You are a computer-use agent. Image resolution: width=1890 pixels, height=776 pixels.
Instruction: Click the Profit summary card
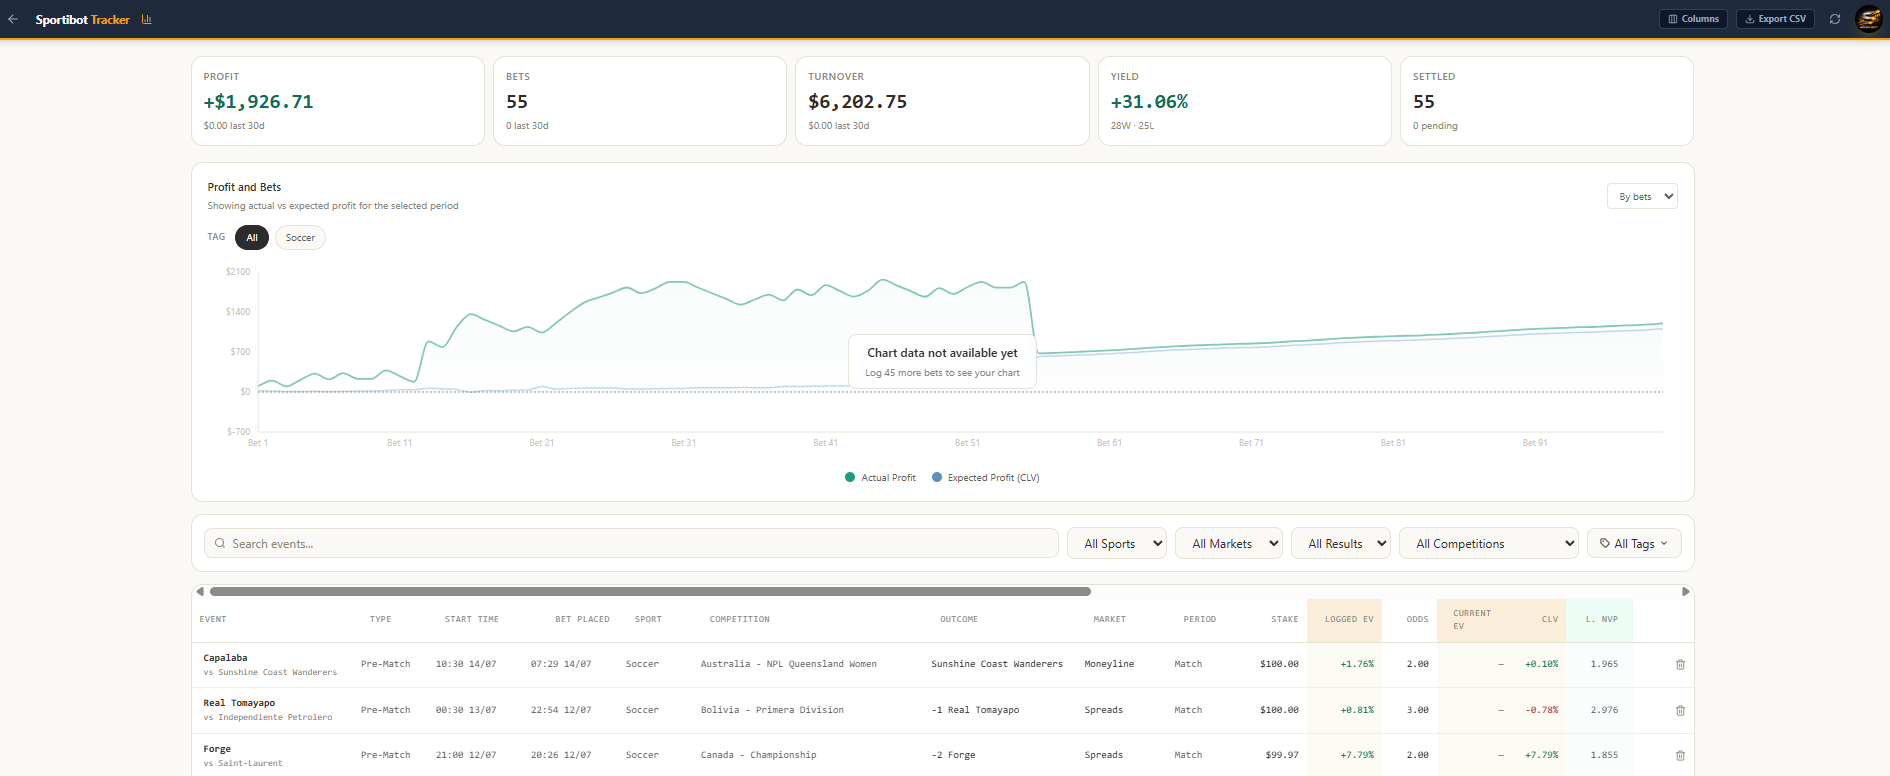pyautogui.click(x=338, y=101)
